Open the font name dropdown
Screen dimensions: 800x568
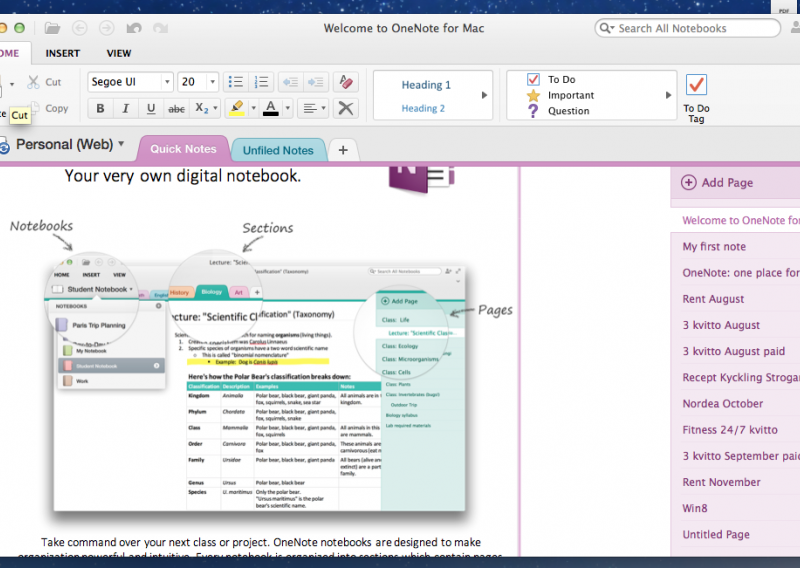coord(167,82)
